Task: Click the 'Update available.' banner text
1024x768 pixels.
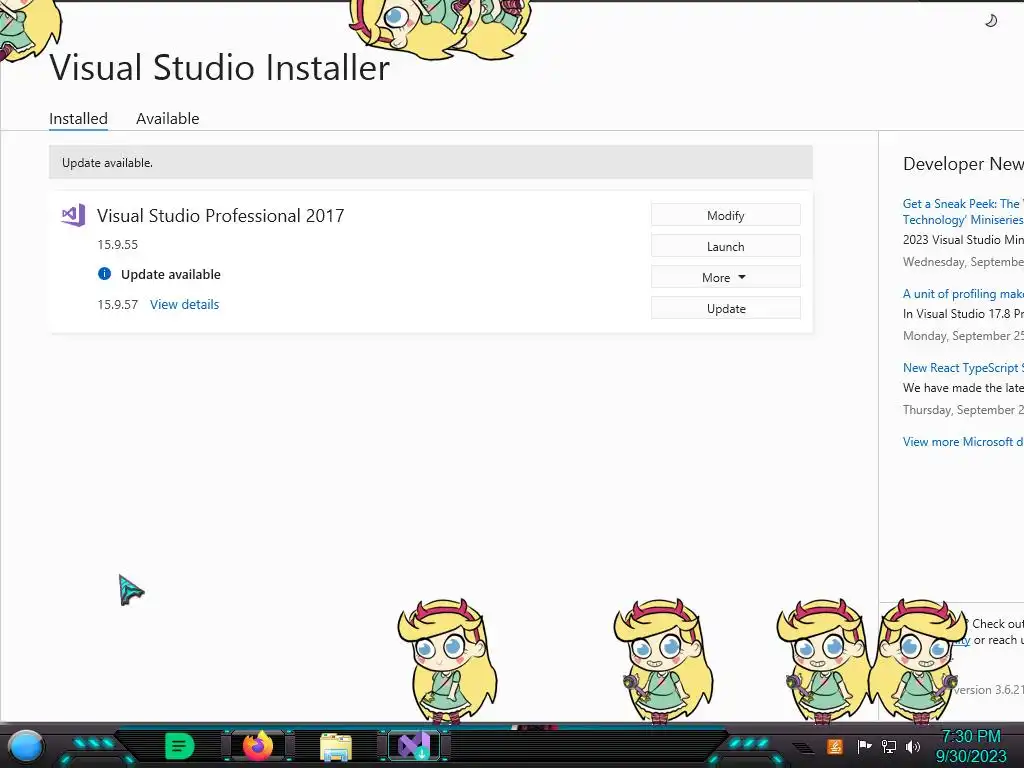Action: [x=107, y=163]
